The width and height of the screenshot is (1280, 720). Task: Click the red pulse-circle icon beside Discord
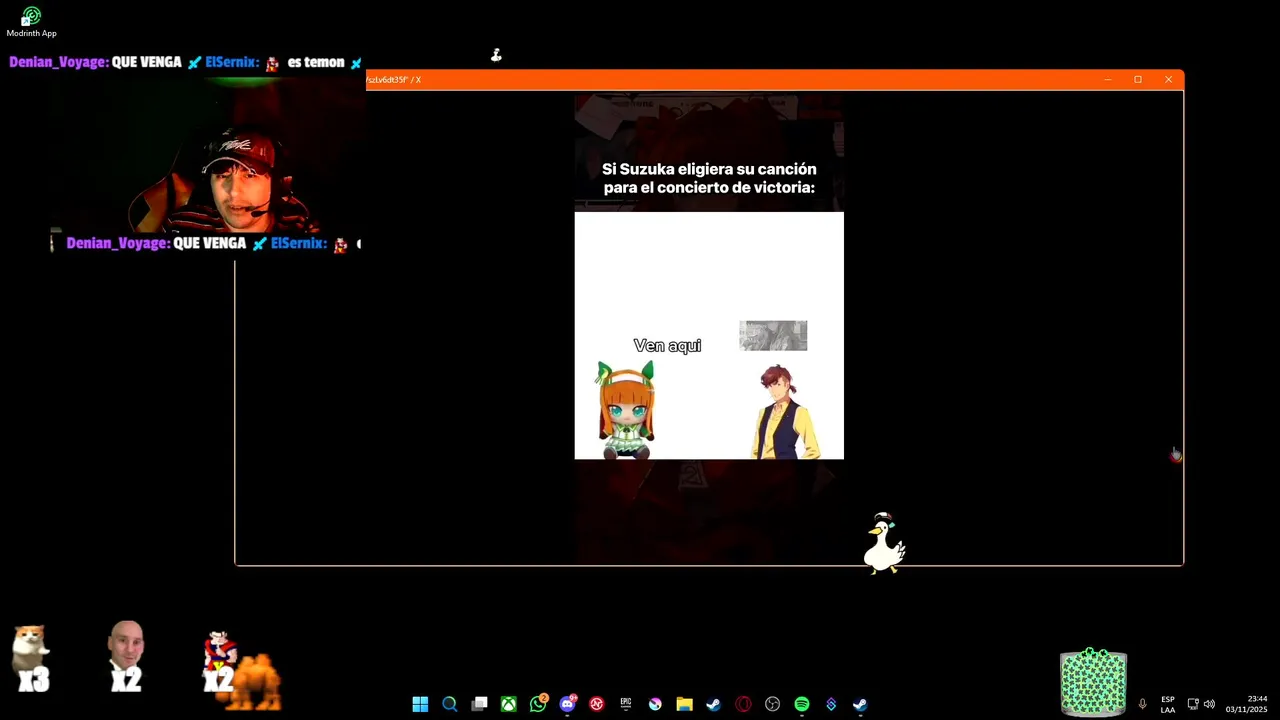tap(597, 704)
